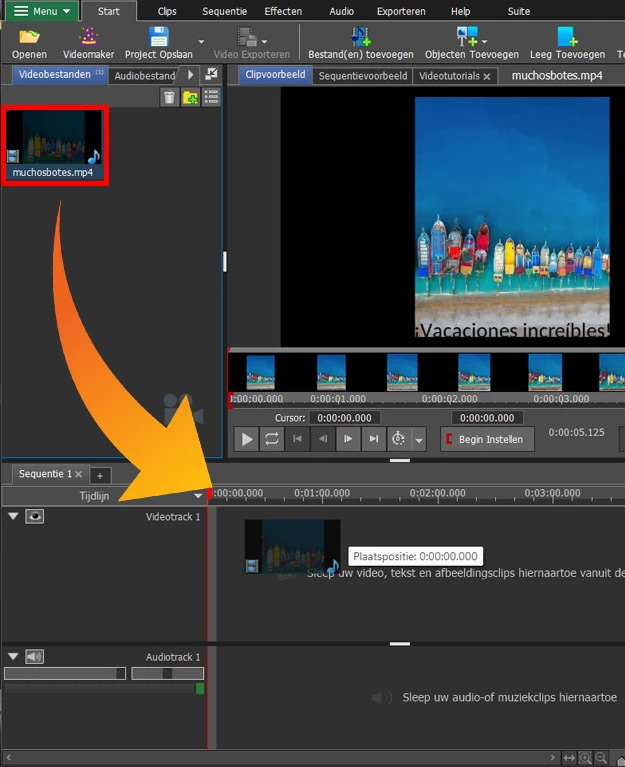625x767 pixels.
Task: Delete selected file with trash icon
Action: pos(169,97)
